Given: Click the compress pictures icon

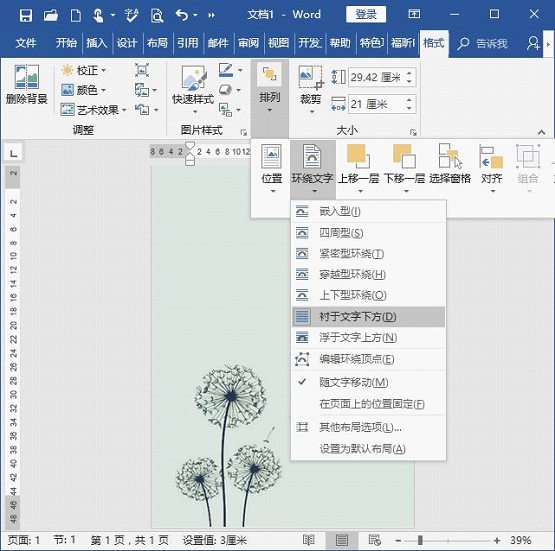Looking at the screenshot, I should pos(142,70).
